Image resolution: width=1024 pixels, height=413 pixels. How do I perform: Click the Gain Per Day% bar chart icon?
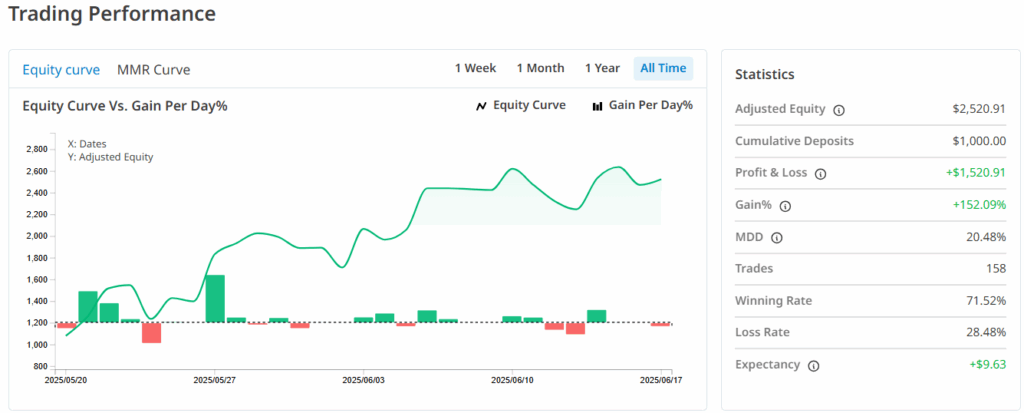coord(597,106)
